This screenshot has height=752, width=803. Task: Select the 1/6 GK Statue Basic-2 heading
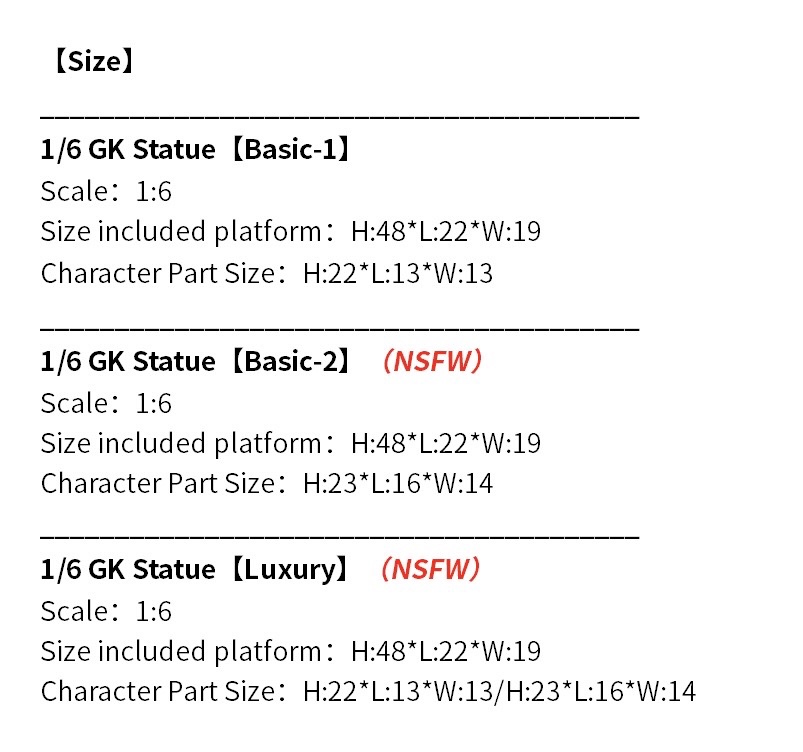coord(197,361)
